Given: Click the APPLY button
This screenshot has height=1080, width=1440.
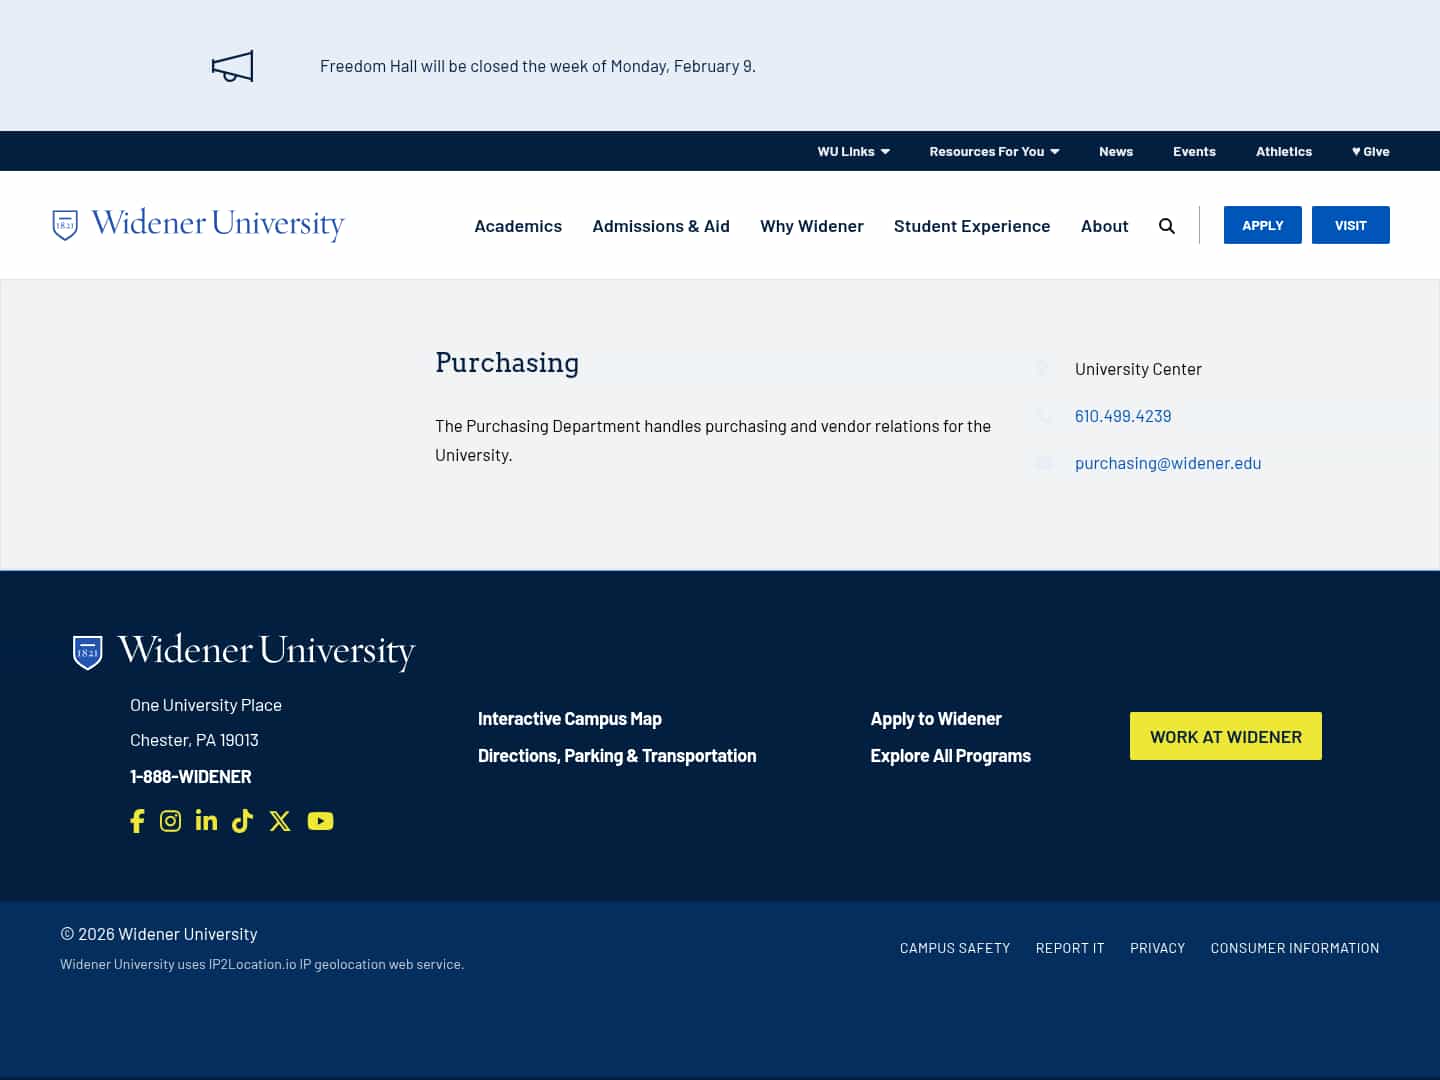Looking at the screenshot, I should click(x=1262, y=225).
